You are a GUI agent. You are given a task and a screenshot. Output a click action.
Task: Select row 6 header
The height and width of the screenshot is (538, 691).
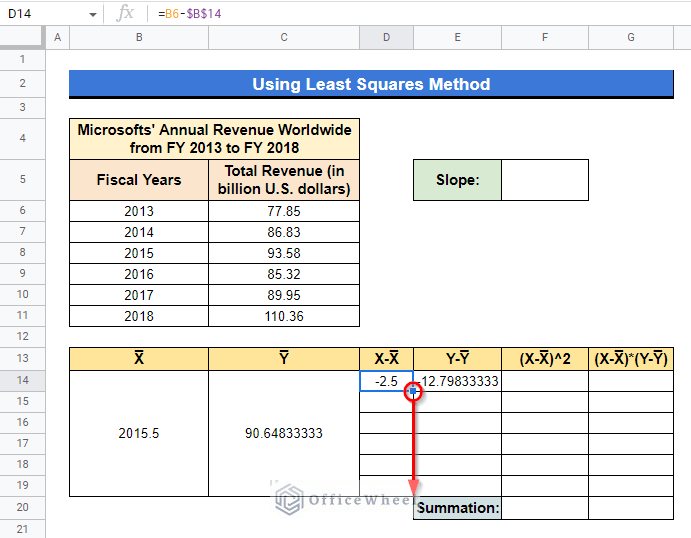coord(22,211)
